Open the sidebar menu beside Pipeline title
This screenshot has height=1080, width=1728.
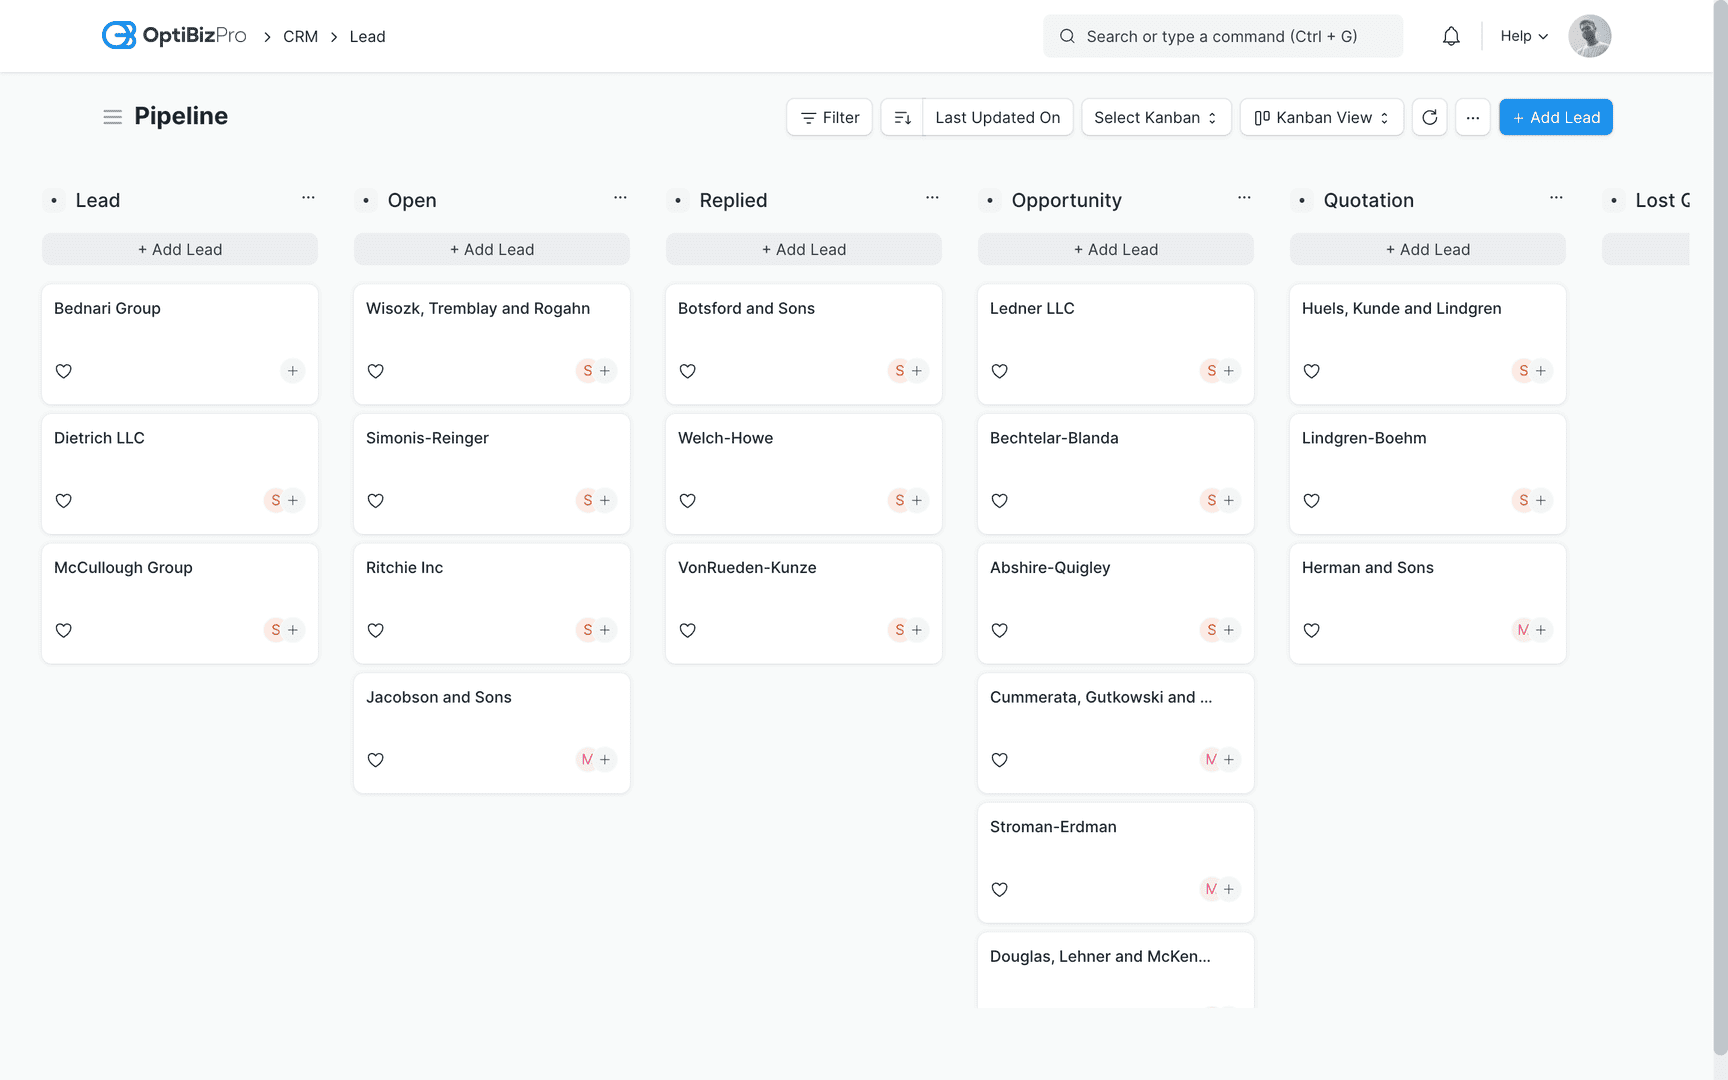coord(112,117)
